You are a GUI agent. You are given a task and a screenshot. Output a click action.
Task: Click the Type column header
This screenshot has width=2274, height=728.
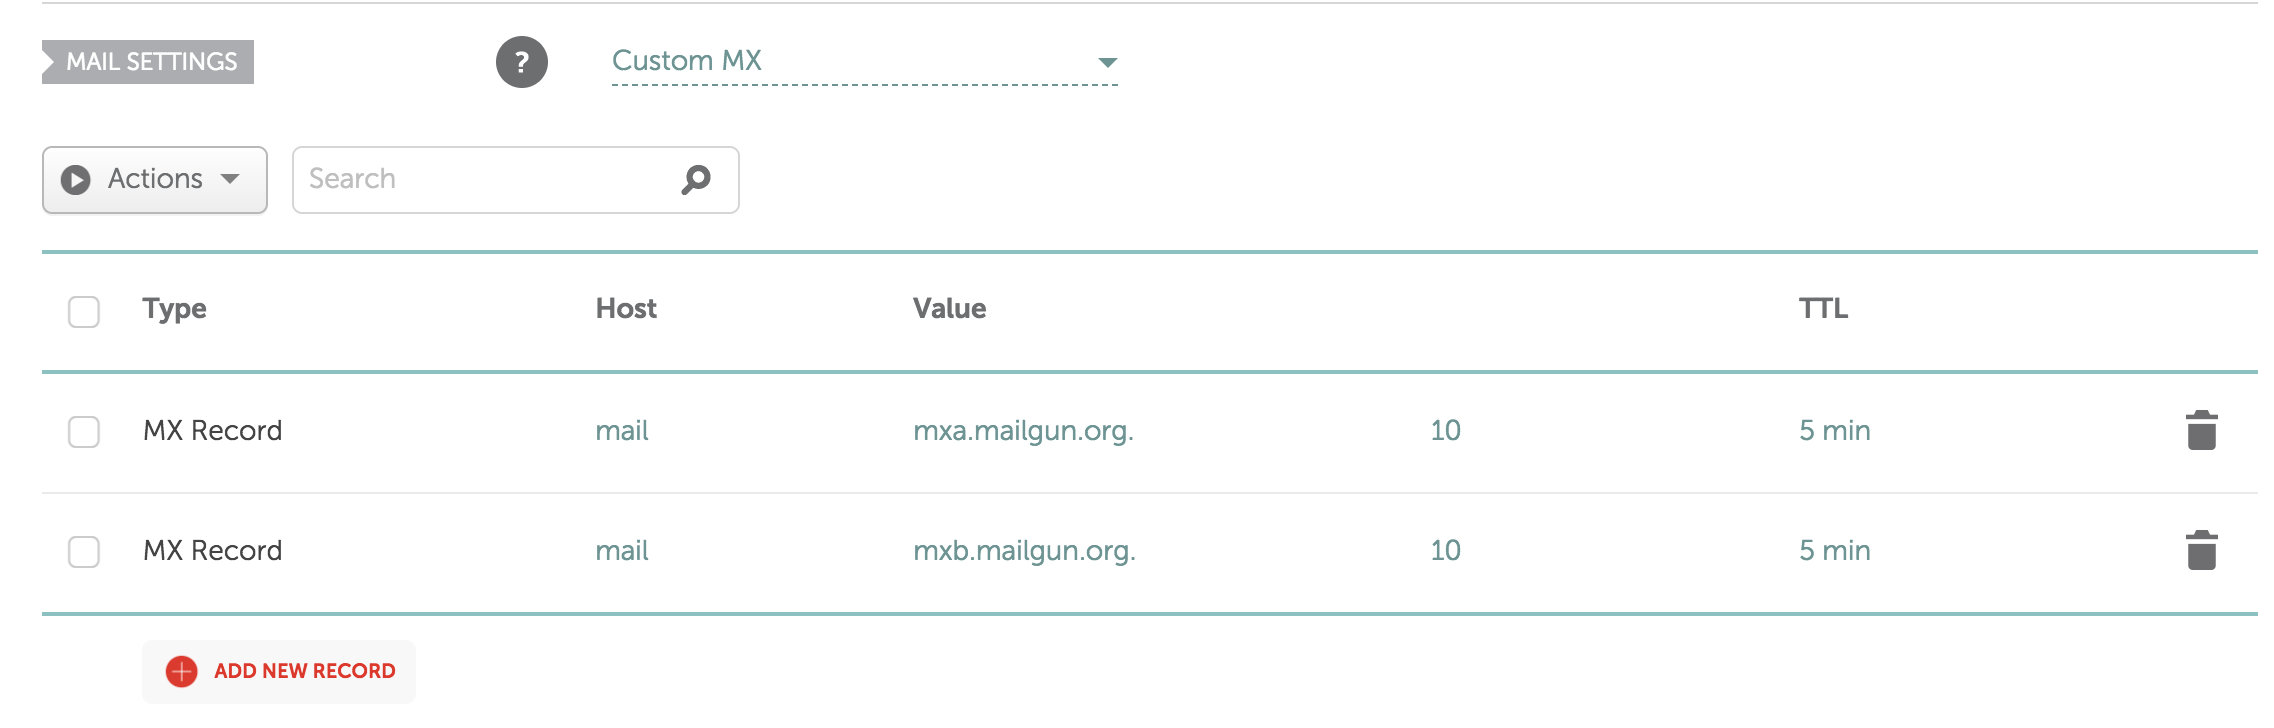point(175,309)
